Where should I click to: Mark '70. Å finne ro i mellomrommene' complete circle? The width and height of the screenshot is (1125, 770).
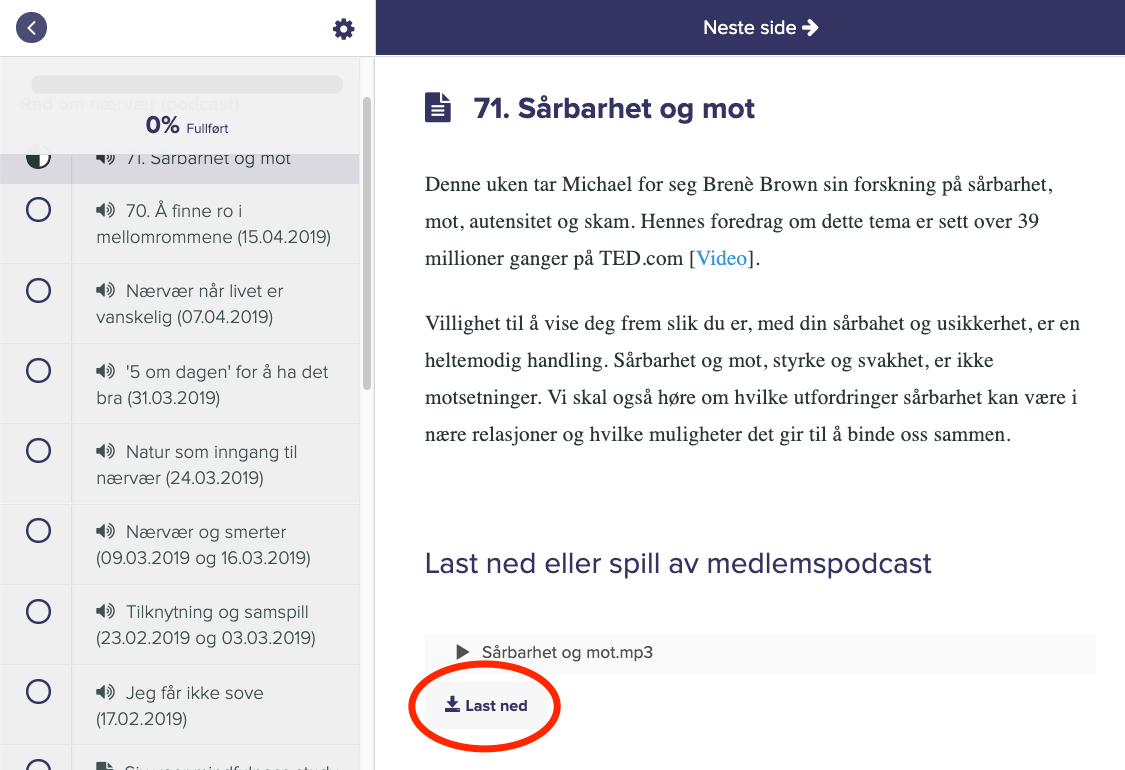click(x=38, y=210)
